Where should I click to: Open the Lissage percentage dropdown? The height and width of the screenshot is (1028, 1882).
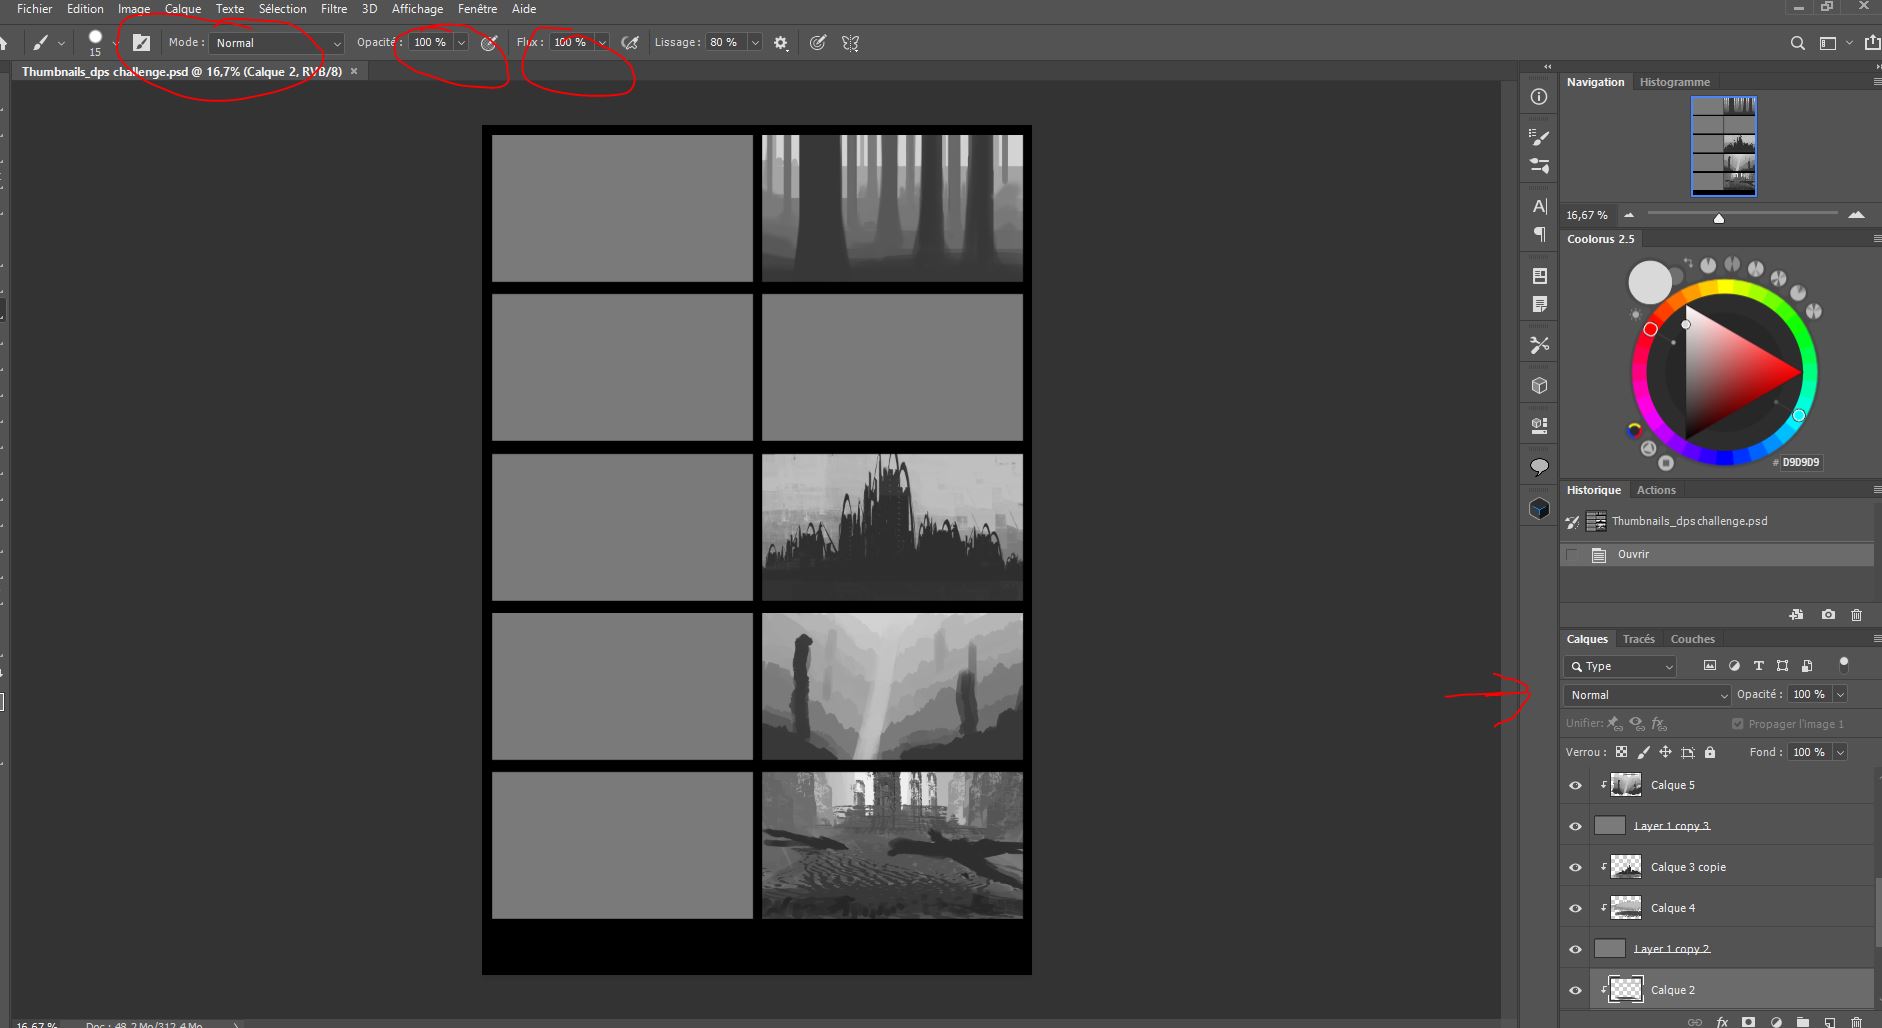tap(755, 43)
